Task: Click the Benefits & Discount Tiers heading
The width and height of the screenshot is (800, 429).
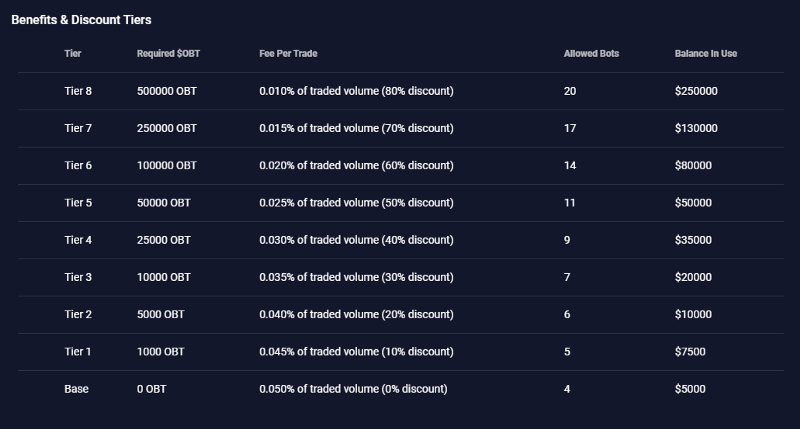Action: point(81,19)
